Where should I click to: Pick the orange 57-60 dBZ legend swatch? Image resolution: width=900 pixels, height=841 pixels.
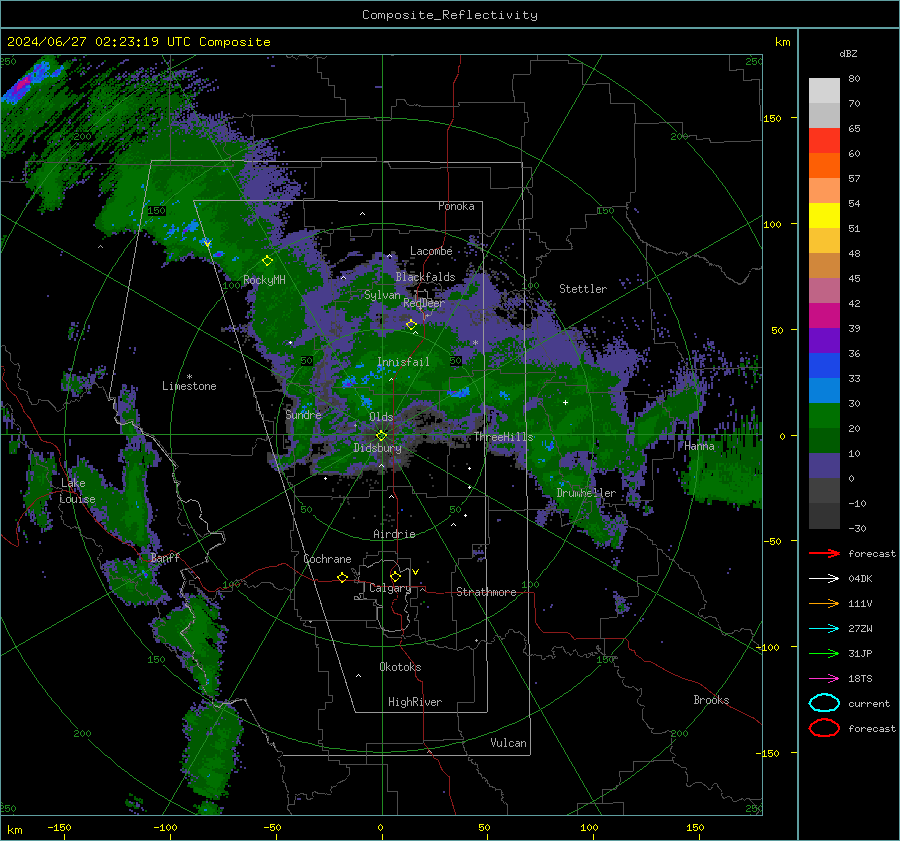(824, 166)
